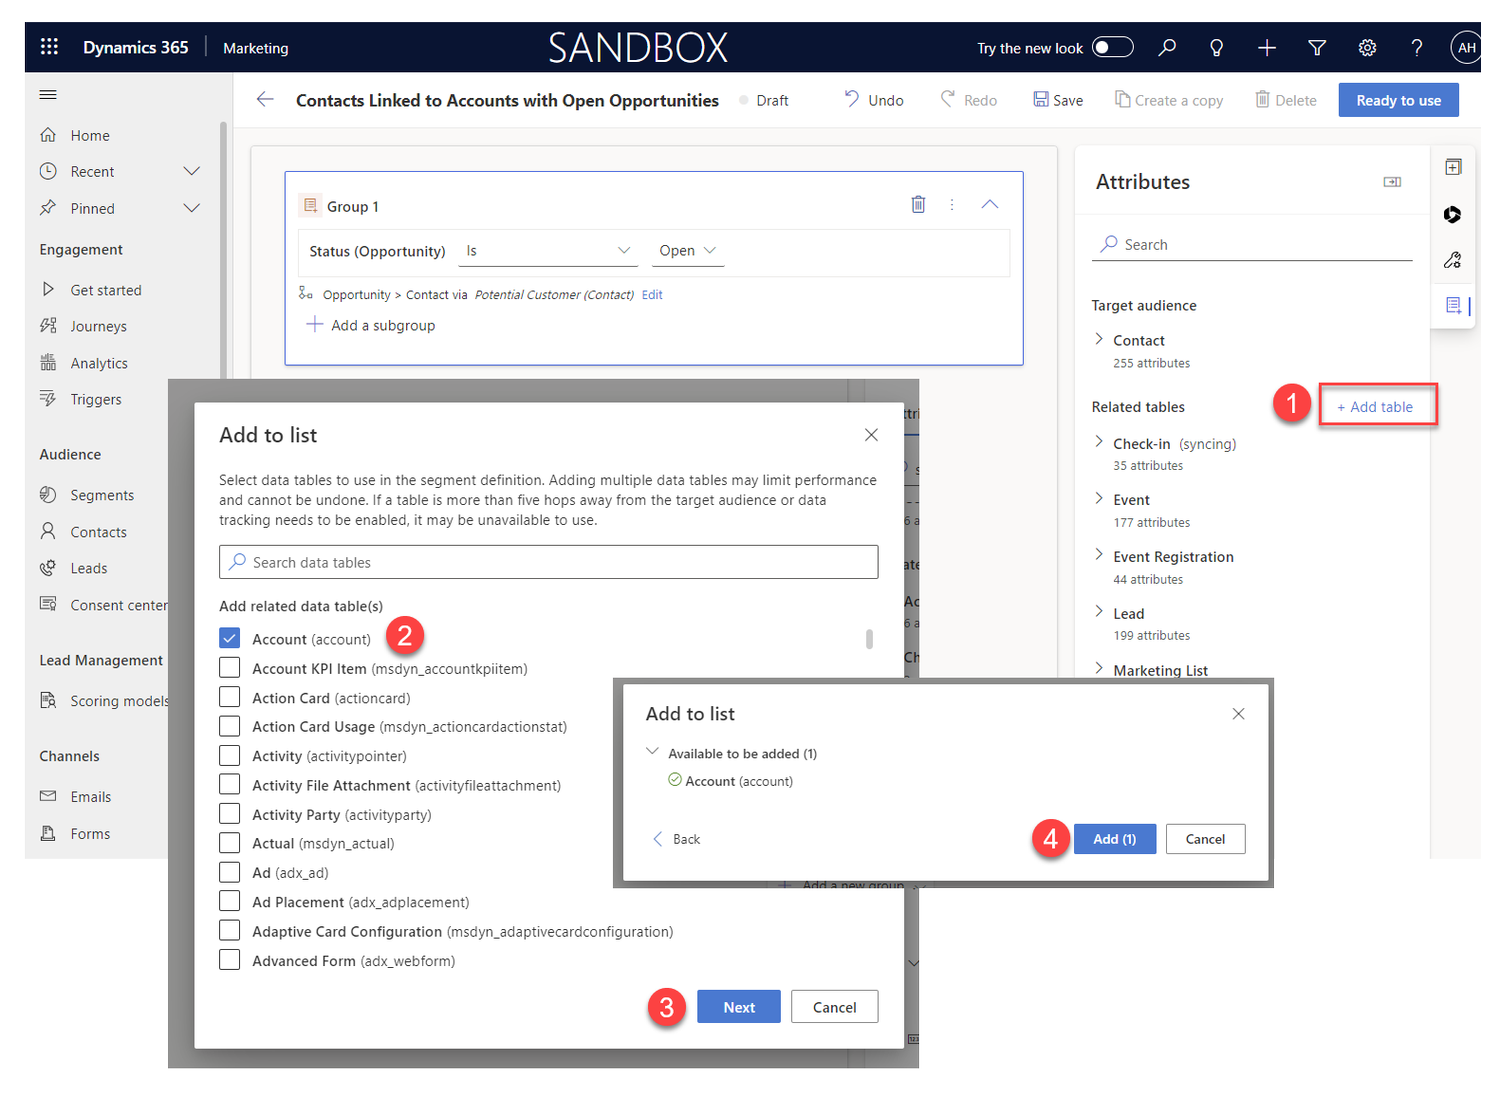Check the Activity Party data table
The image size is (1500, 1102).
coord(229,813)
